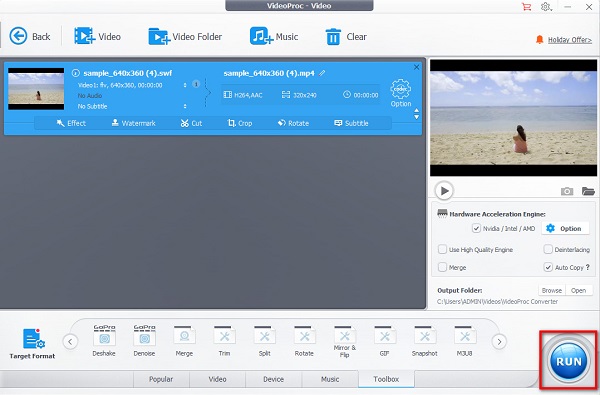Open Effect editor
This screenshot has height=395, width=600.
coord(71,123)
